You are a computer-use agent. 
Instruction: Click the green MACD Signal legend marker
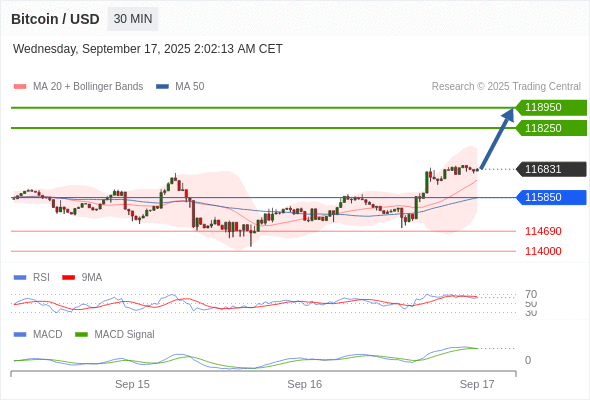click(x=81, y=335)
